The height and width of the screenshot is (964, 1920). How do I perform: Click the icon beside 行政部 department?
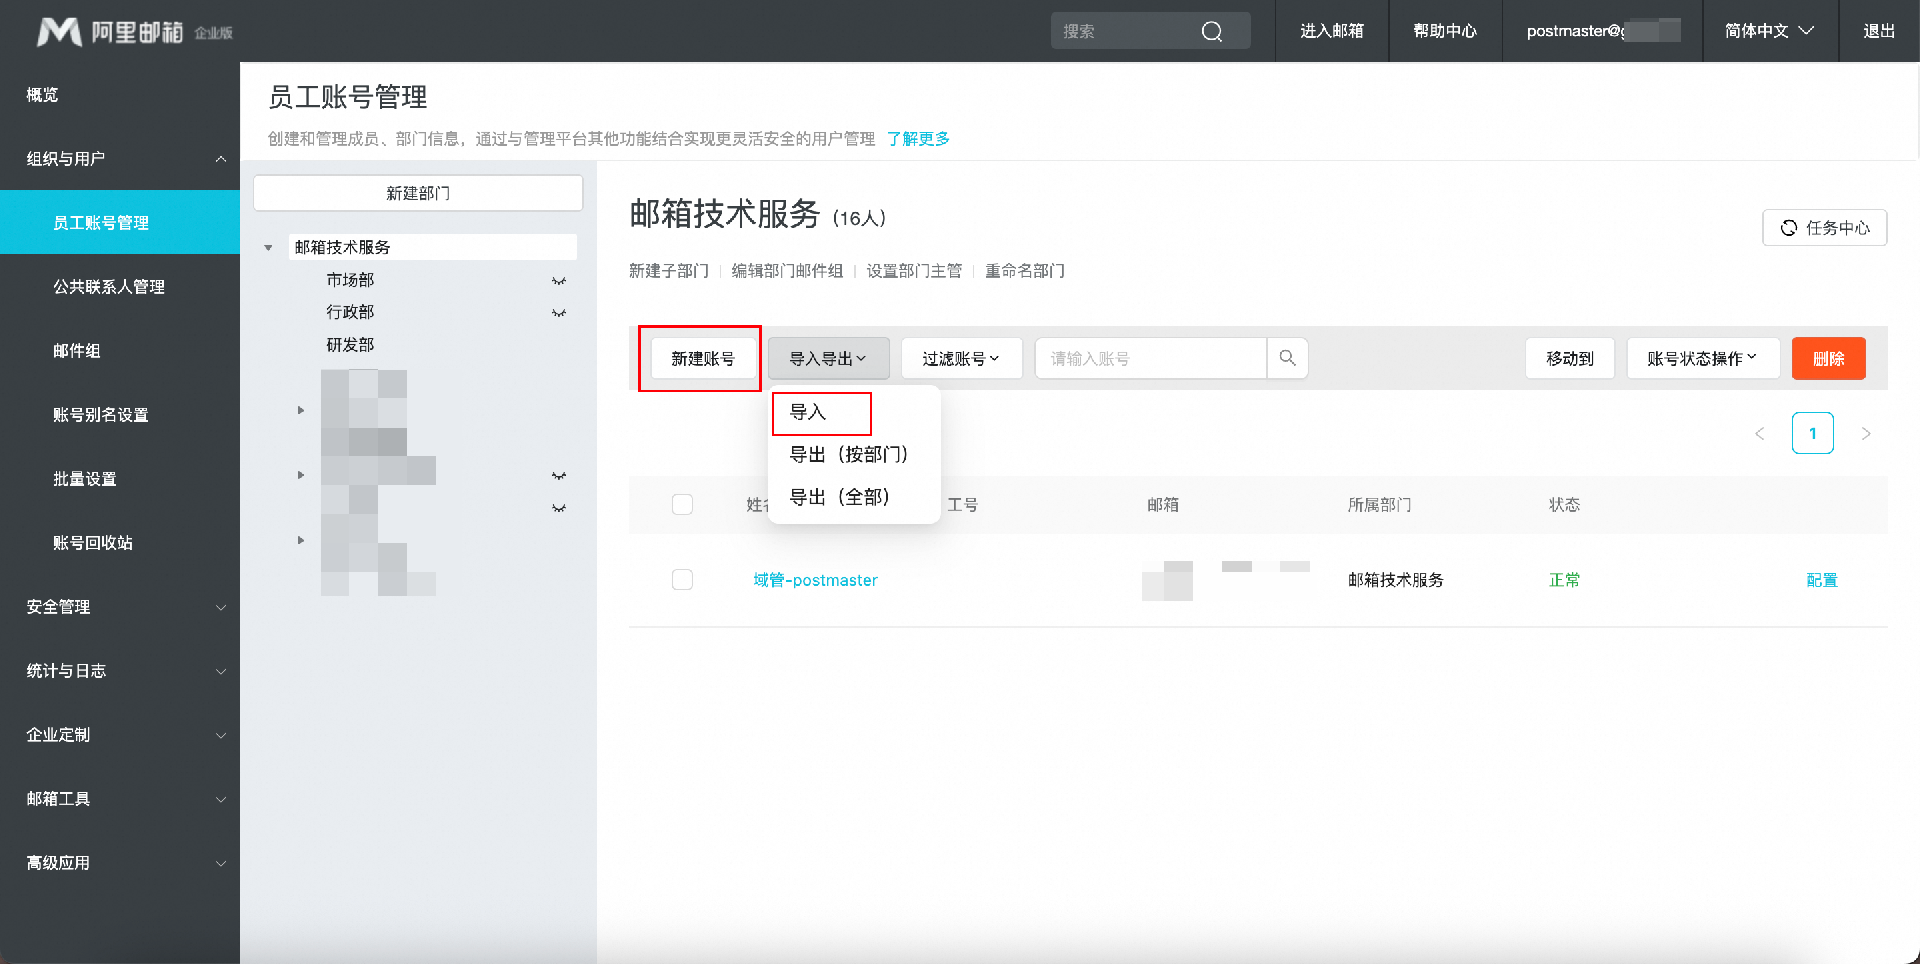[559, 313]
